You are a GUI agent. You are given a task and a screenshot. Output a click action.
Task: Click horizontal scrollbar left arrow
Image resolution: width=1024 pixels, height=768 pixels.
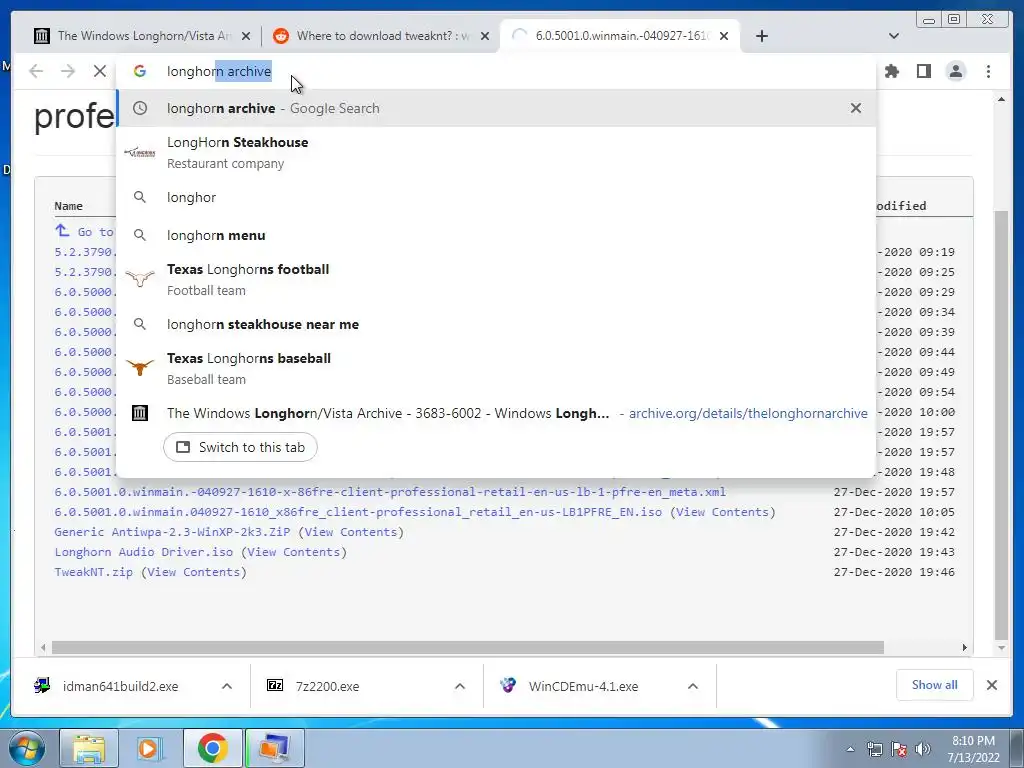tap(43, 647)
